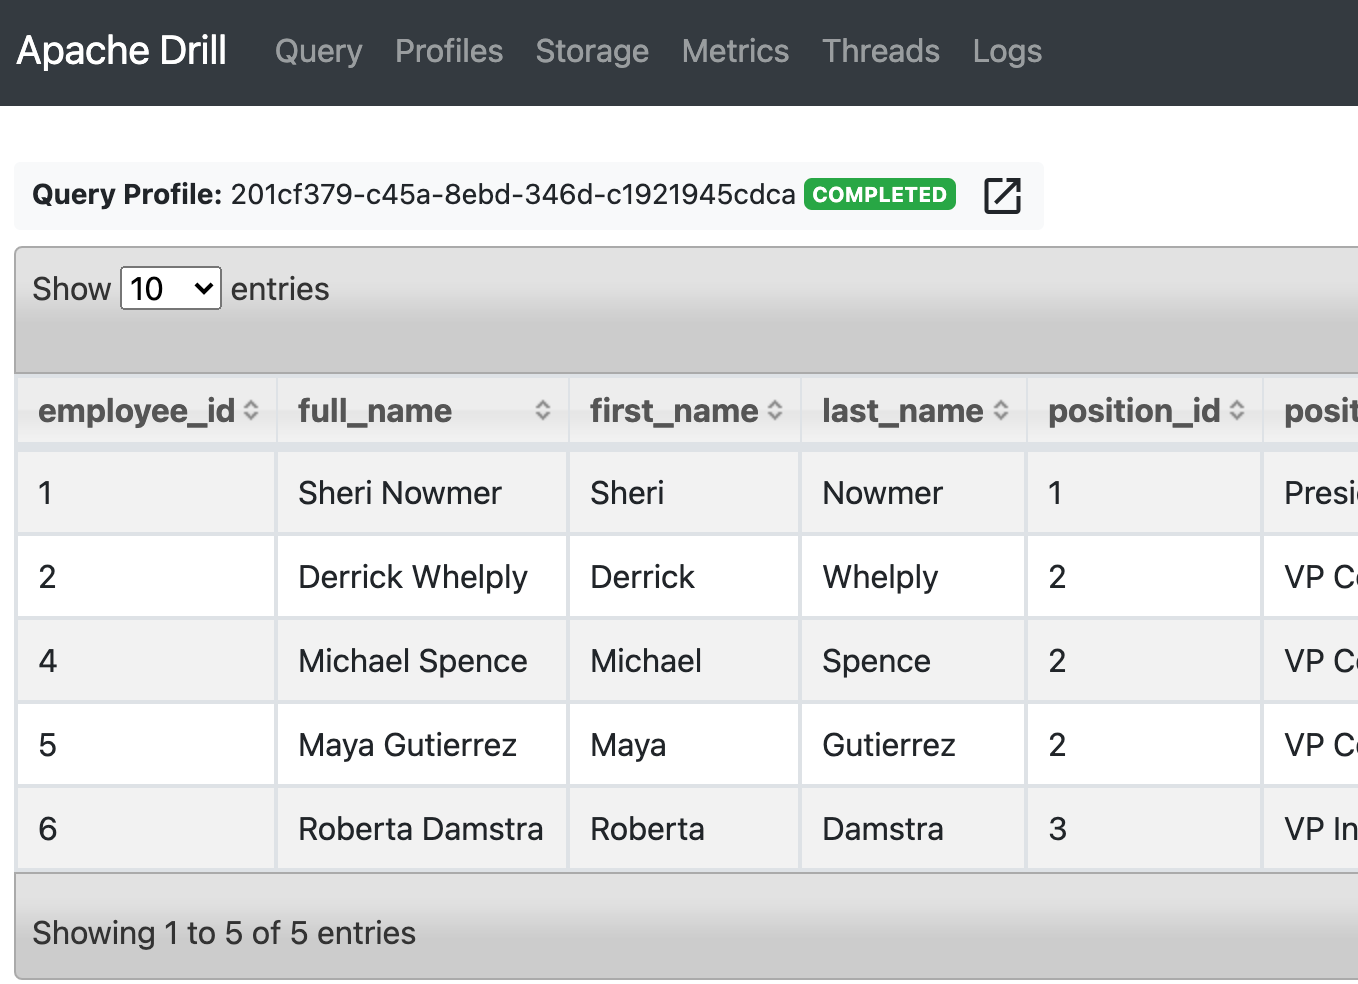This screenshot has width=1358, height=984.
Task: Click the COMPLETED status badge
Action: click(x=880, y=194)
